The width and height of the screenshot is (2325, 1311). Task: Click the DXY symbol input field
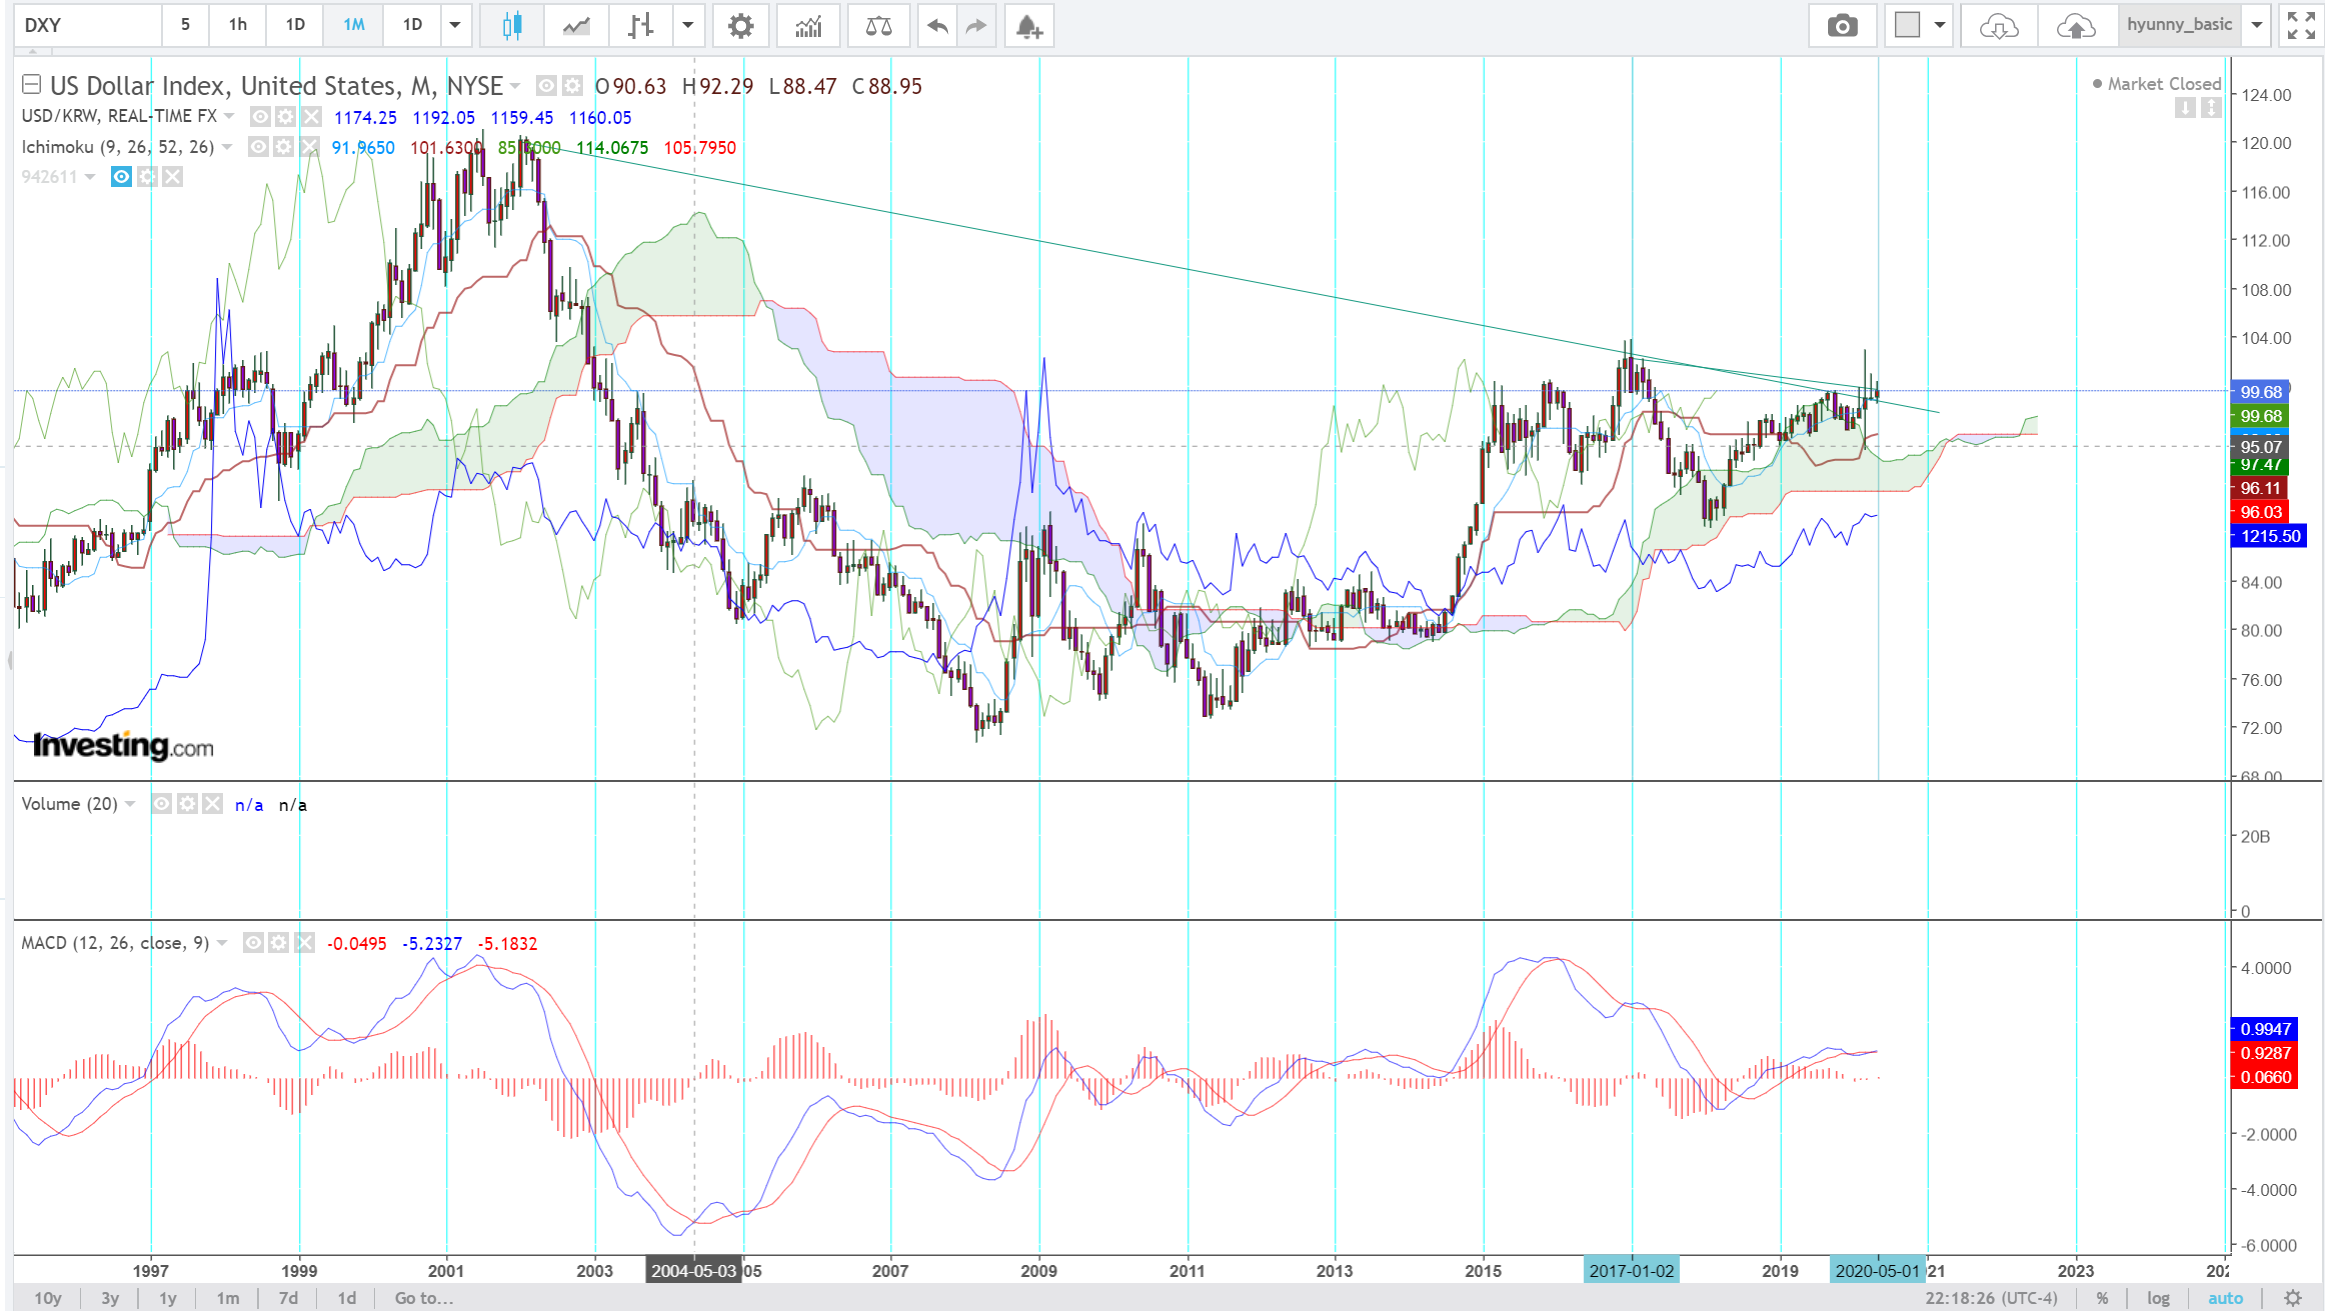tap(88, 25)
